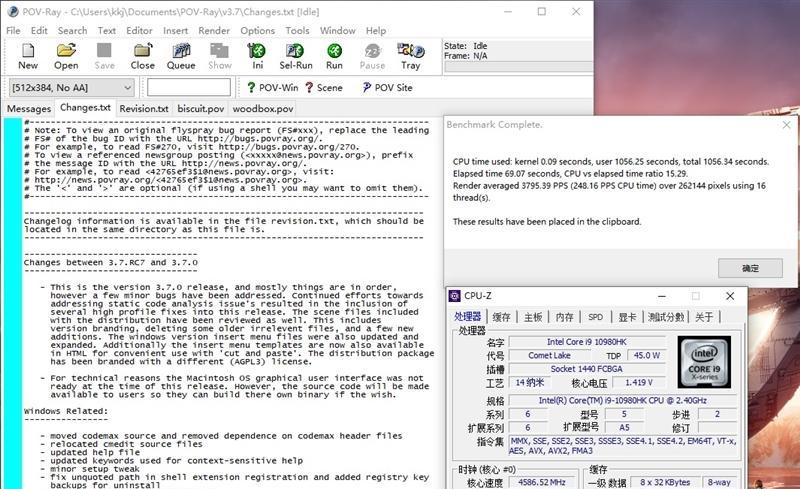Switch to the Revision.txt tab
This screenshot has width=800, height=489.
click(x=144, y=109)
